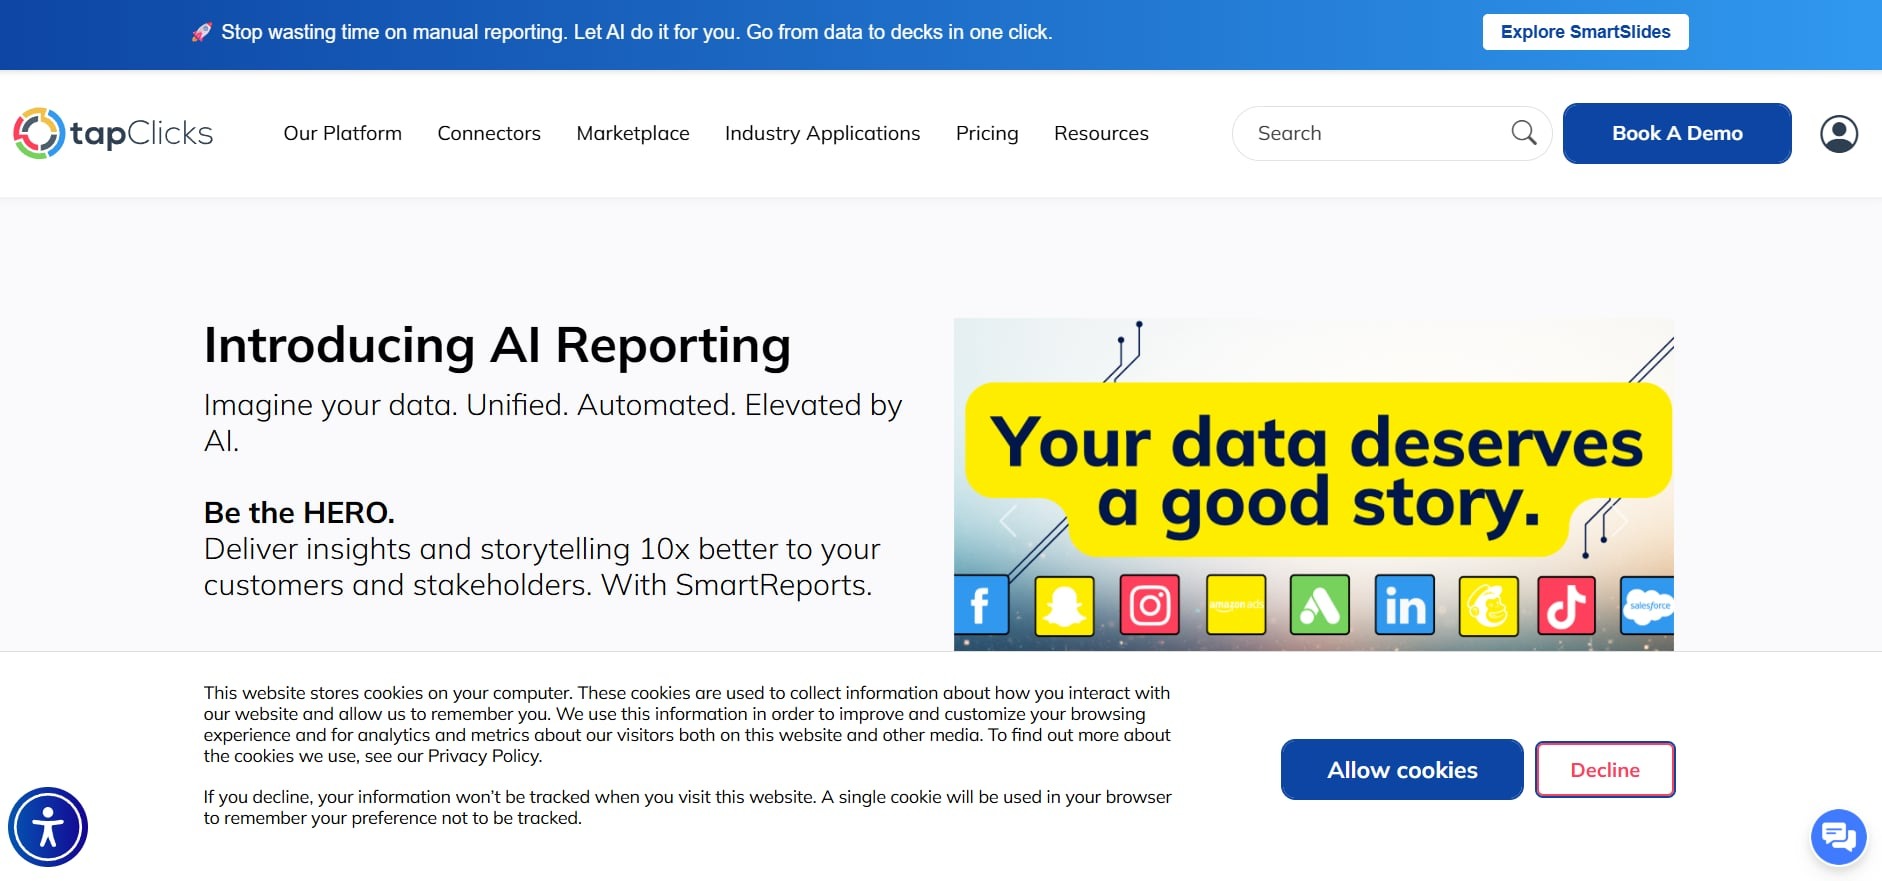Screen dimensions: 1882x881
Task: Click the Salesforce cloud icon
Action: click(1647, 605)
